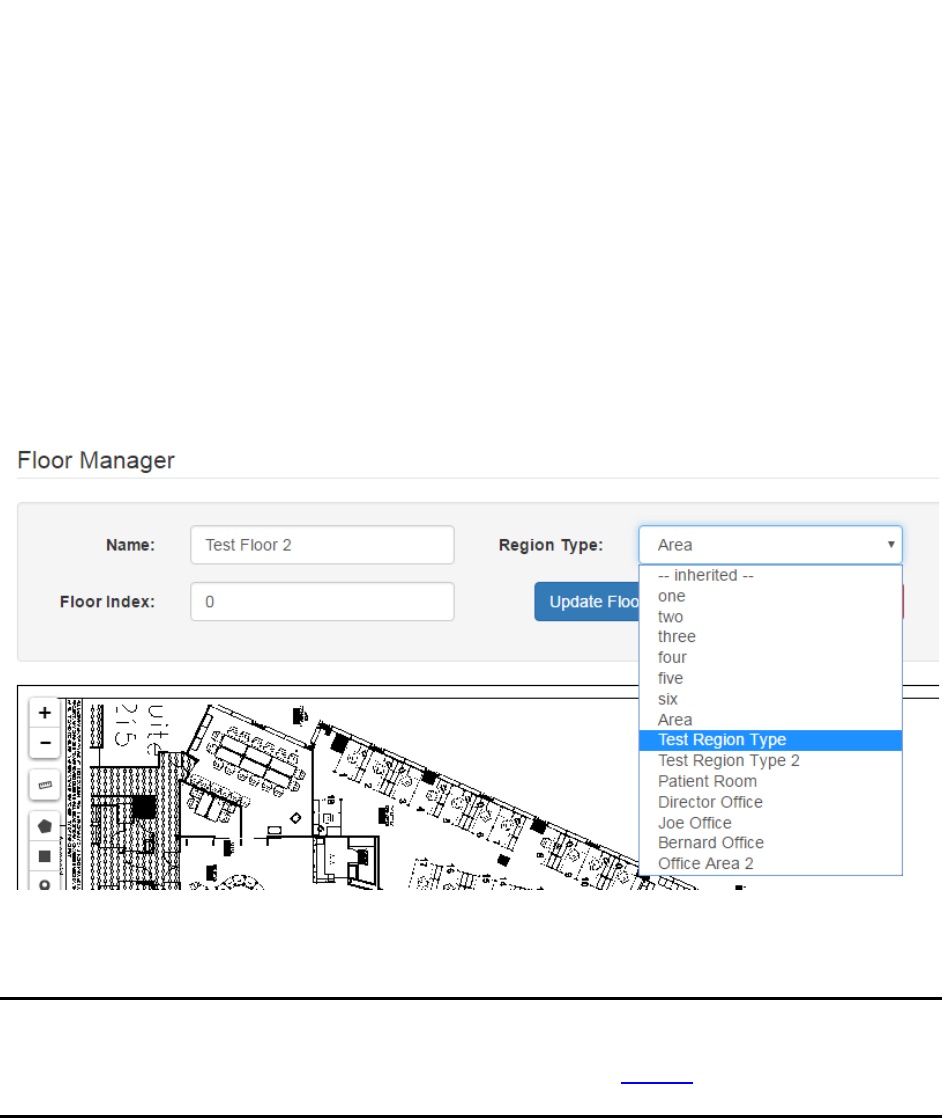The image size is (951, 1118).
Task: Zoom out on the floor plan map
Action: click(44, 742)
